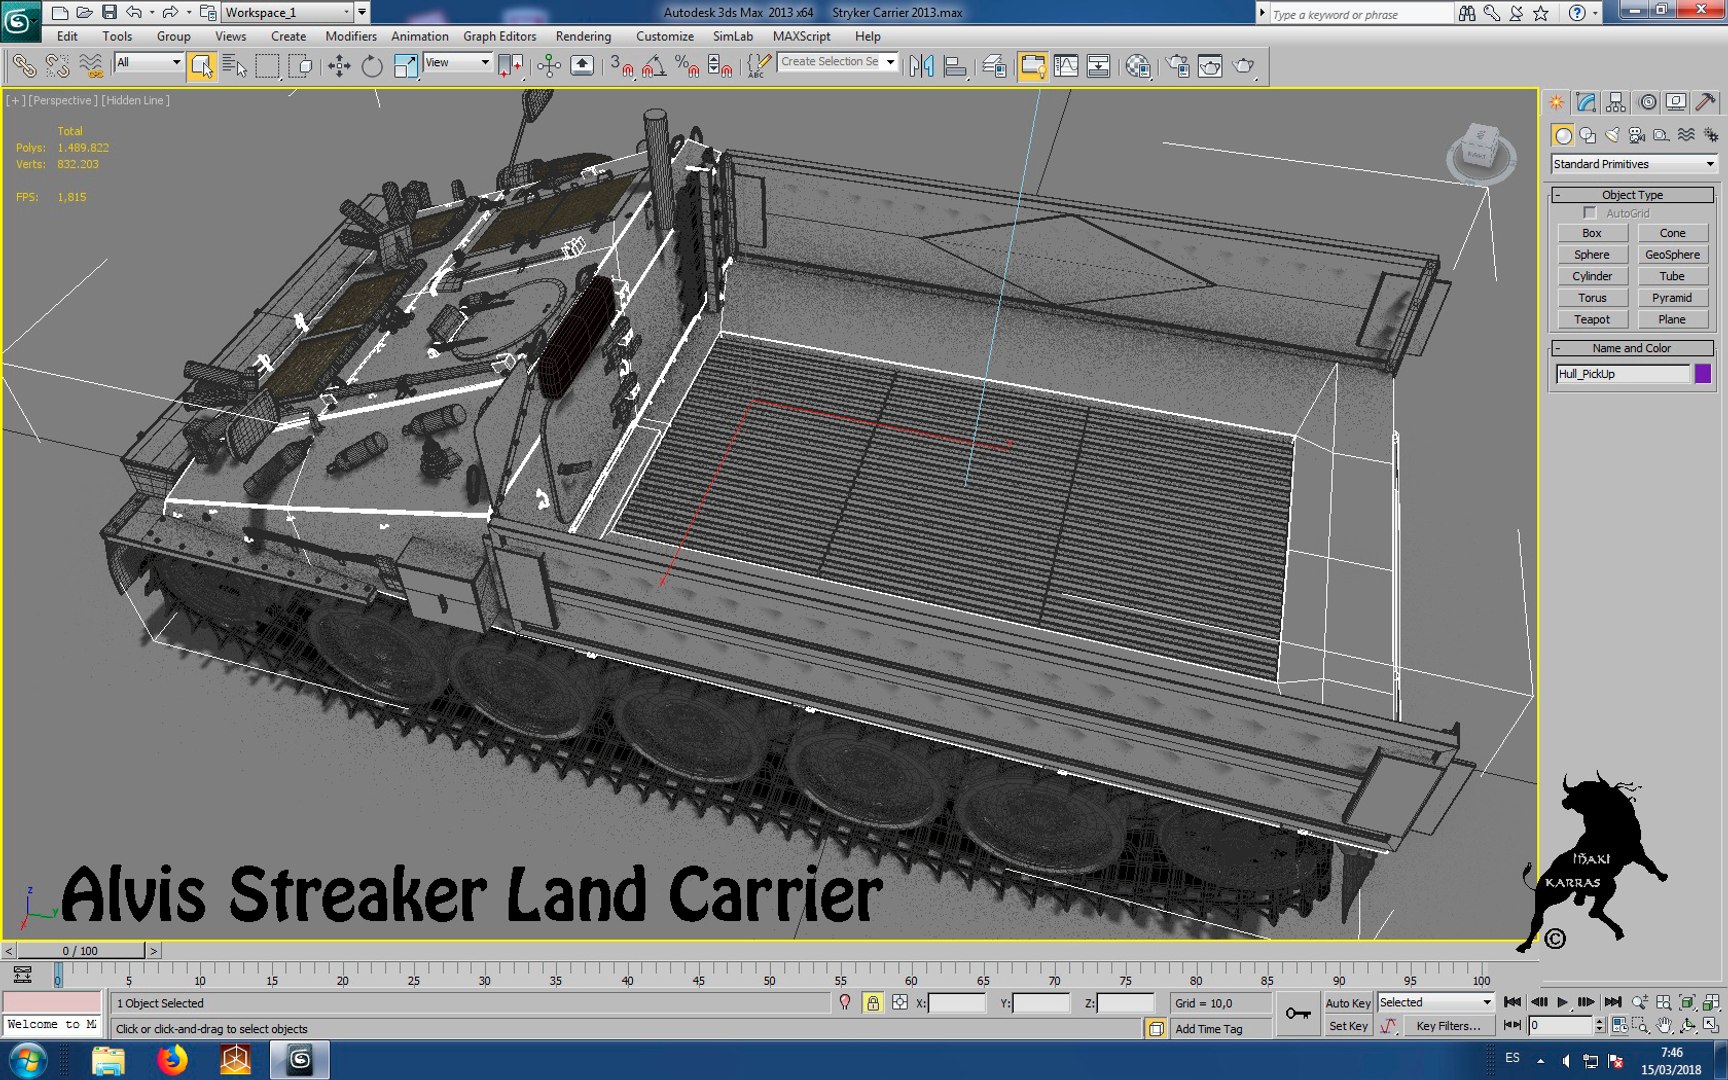Click the Align tool icon
The height and width of the screenshot is (1080, 1728).
coord(956,66)
